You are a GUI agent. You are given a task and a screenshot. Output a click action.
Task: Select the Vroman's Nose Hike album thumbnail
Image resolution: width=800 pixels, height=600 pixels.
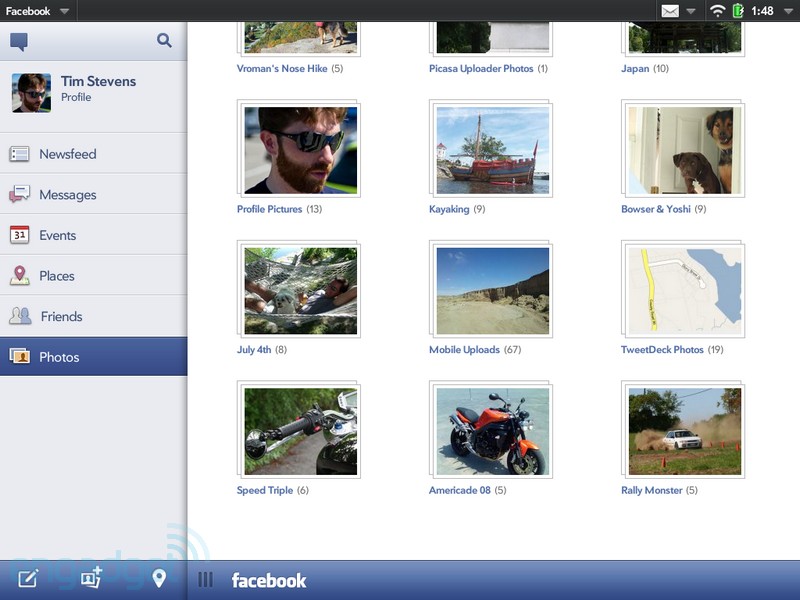tap(299, 39)
